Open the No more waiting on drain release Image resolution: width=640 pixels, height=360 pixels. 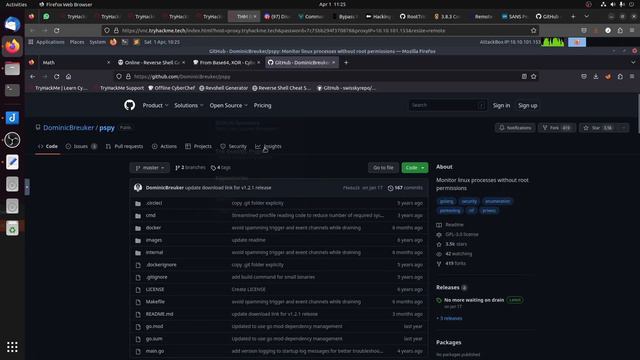pyautogui.click(x=474, y=300)
